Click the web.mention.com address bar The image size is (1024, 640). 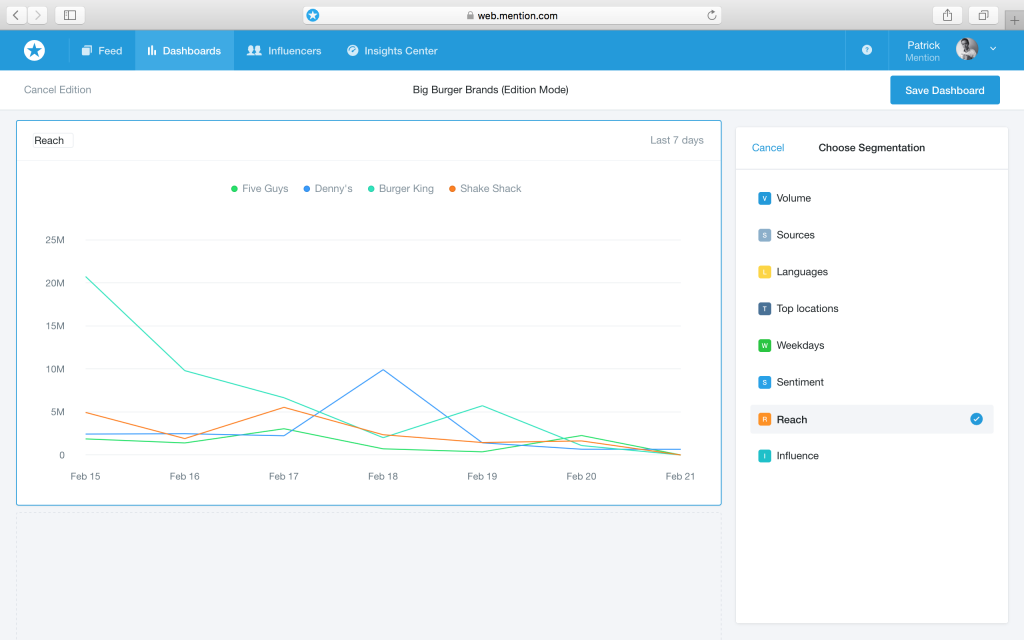(x=512, y=15)
